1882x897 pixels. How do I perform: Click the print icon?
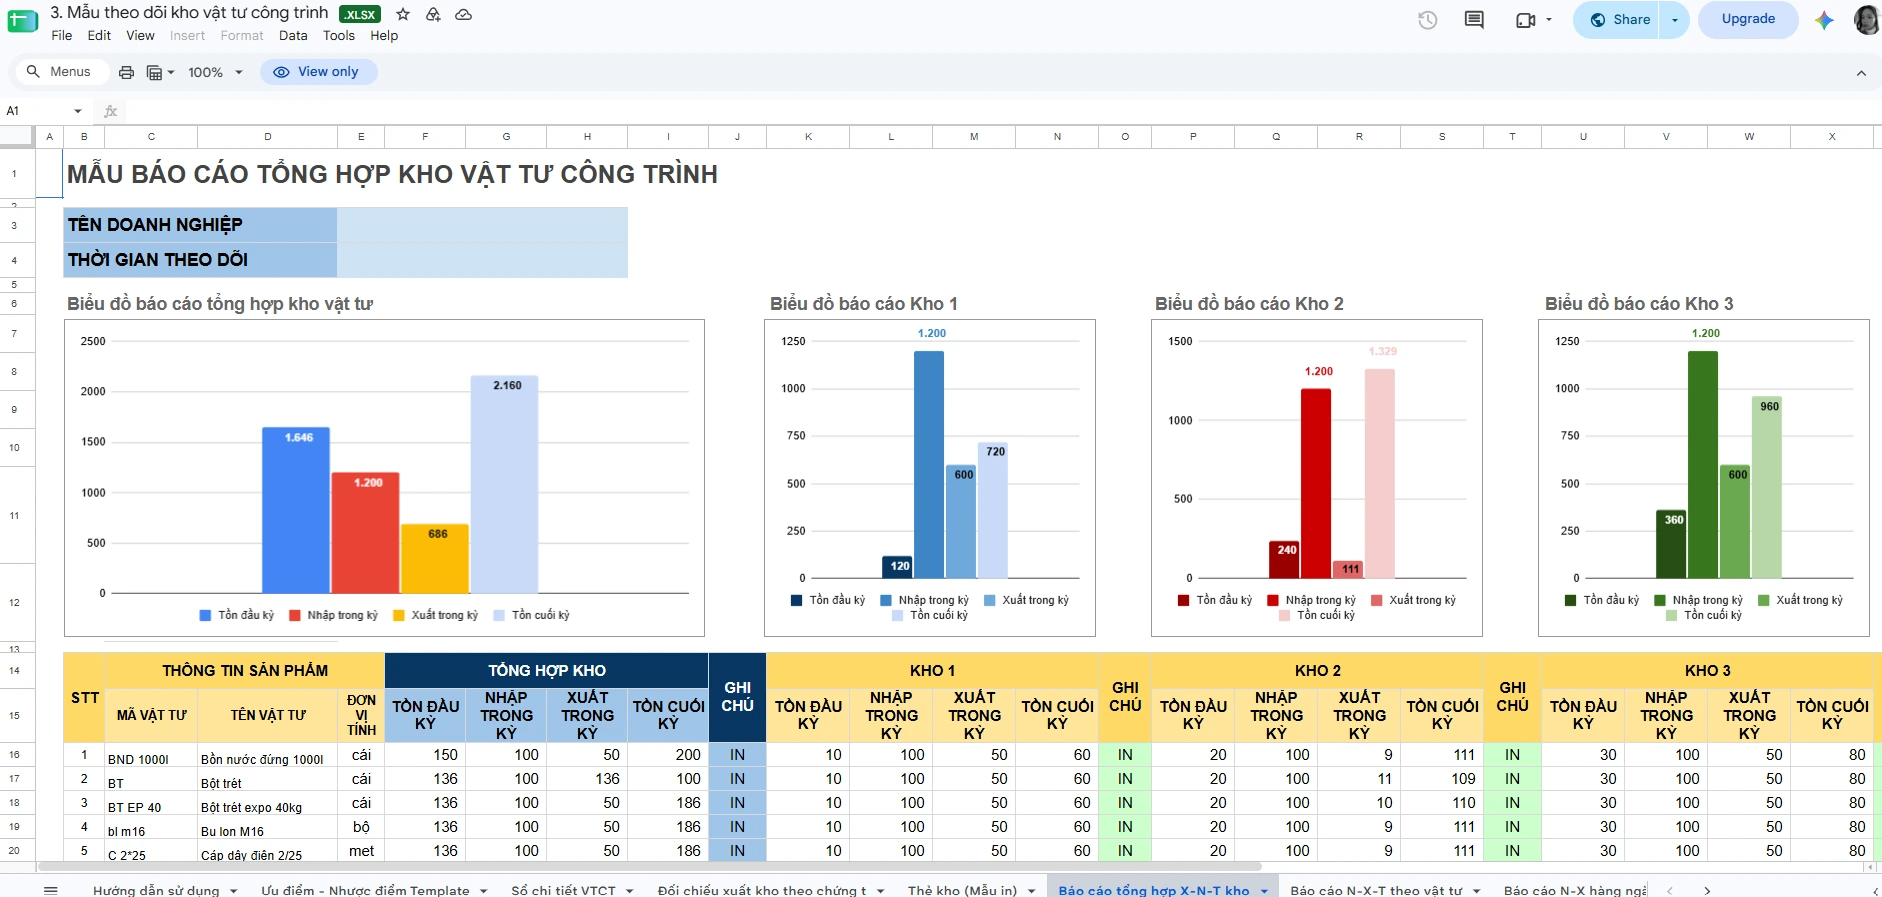[x=126, y=72]
